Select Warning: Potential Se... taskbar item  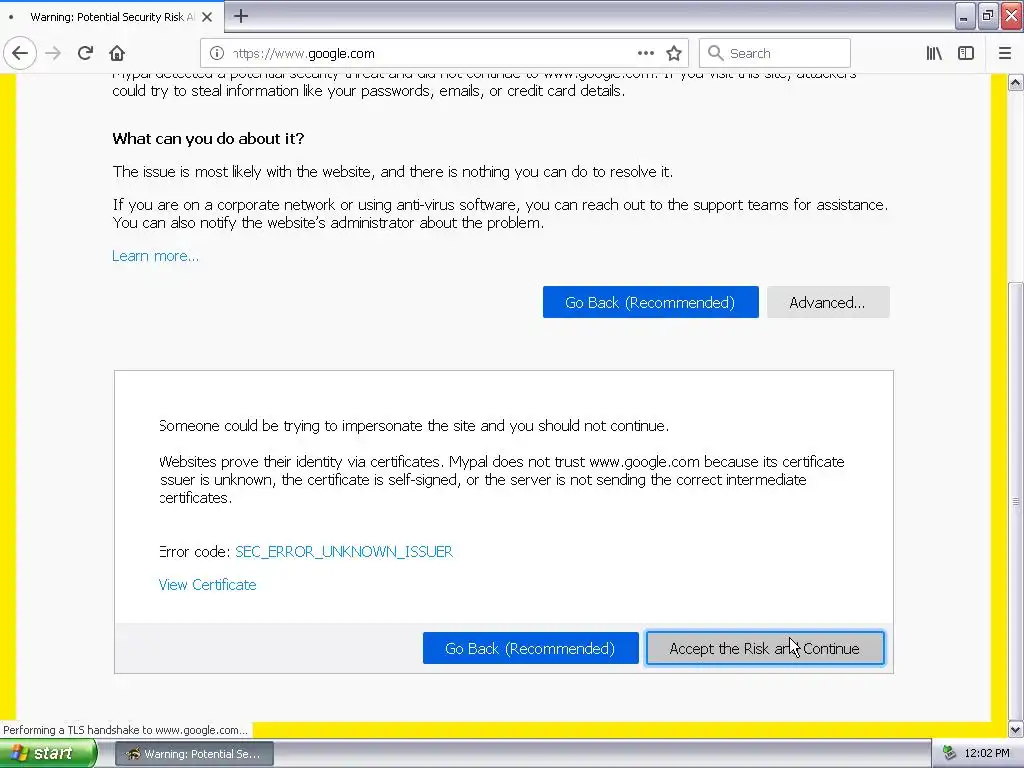click(195, 754)
